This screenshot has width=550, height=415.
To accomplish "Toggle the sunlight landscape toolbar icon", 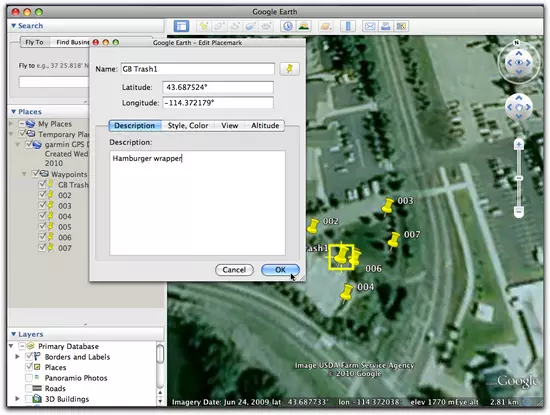I will (304, 26).
